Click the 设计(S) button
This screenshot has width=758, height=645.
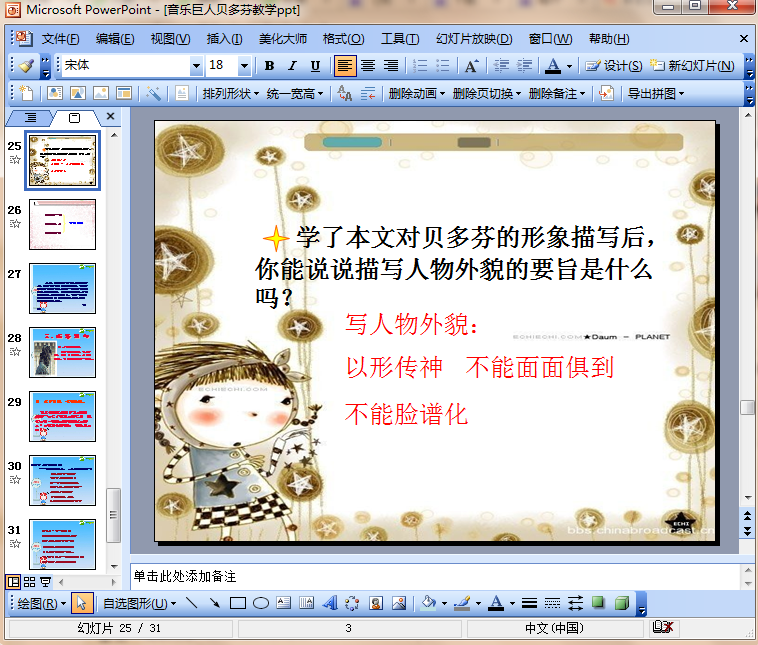(x=613, y=66)
